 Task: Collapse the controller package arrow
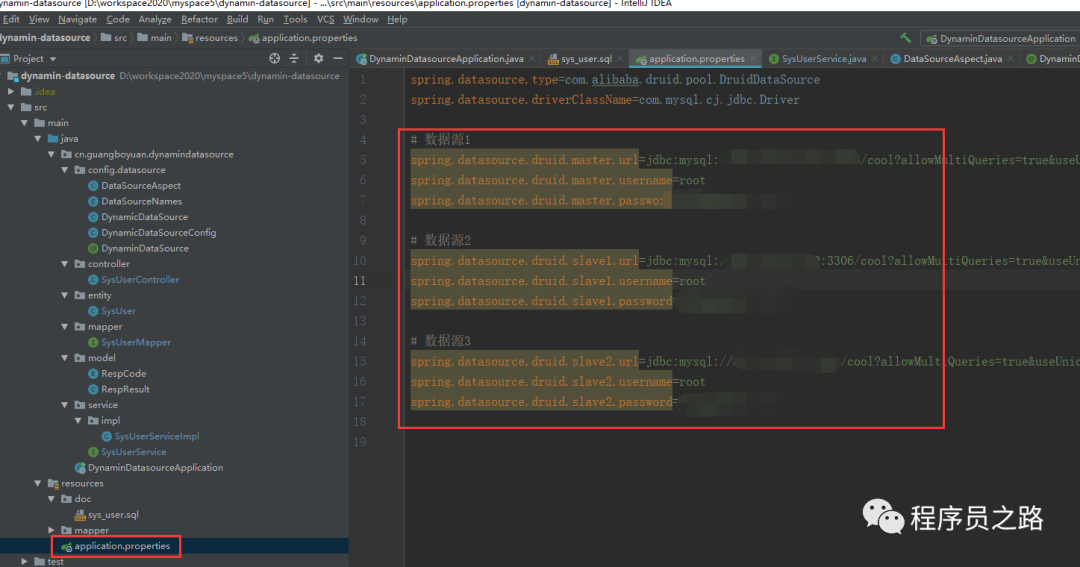65,264
